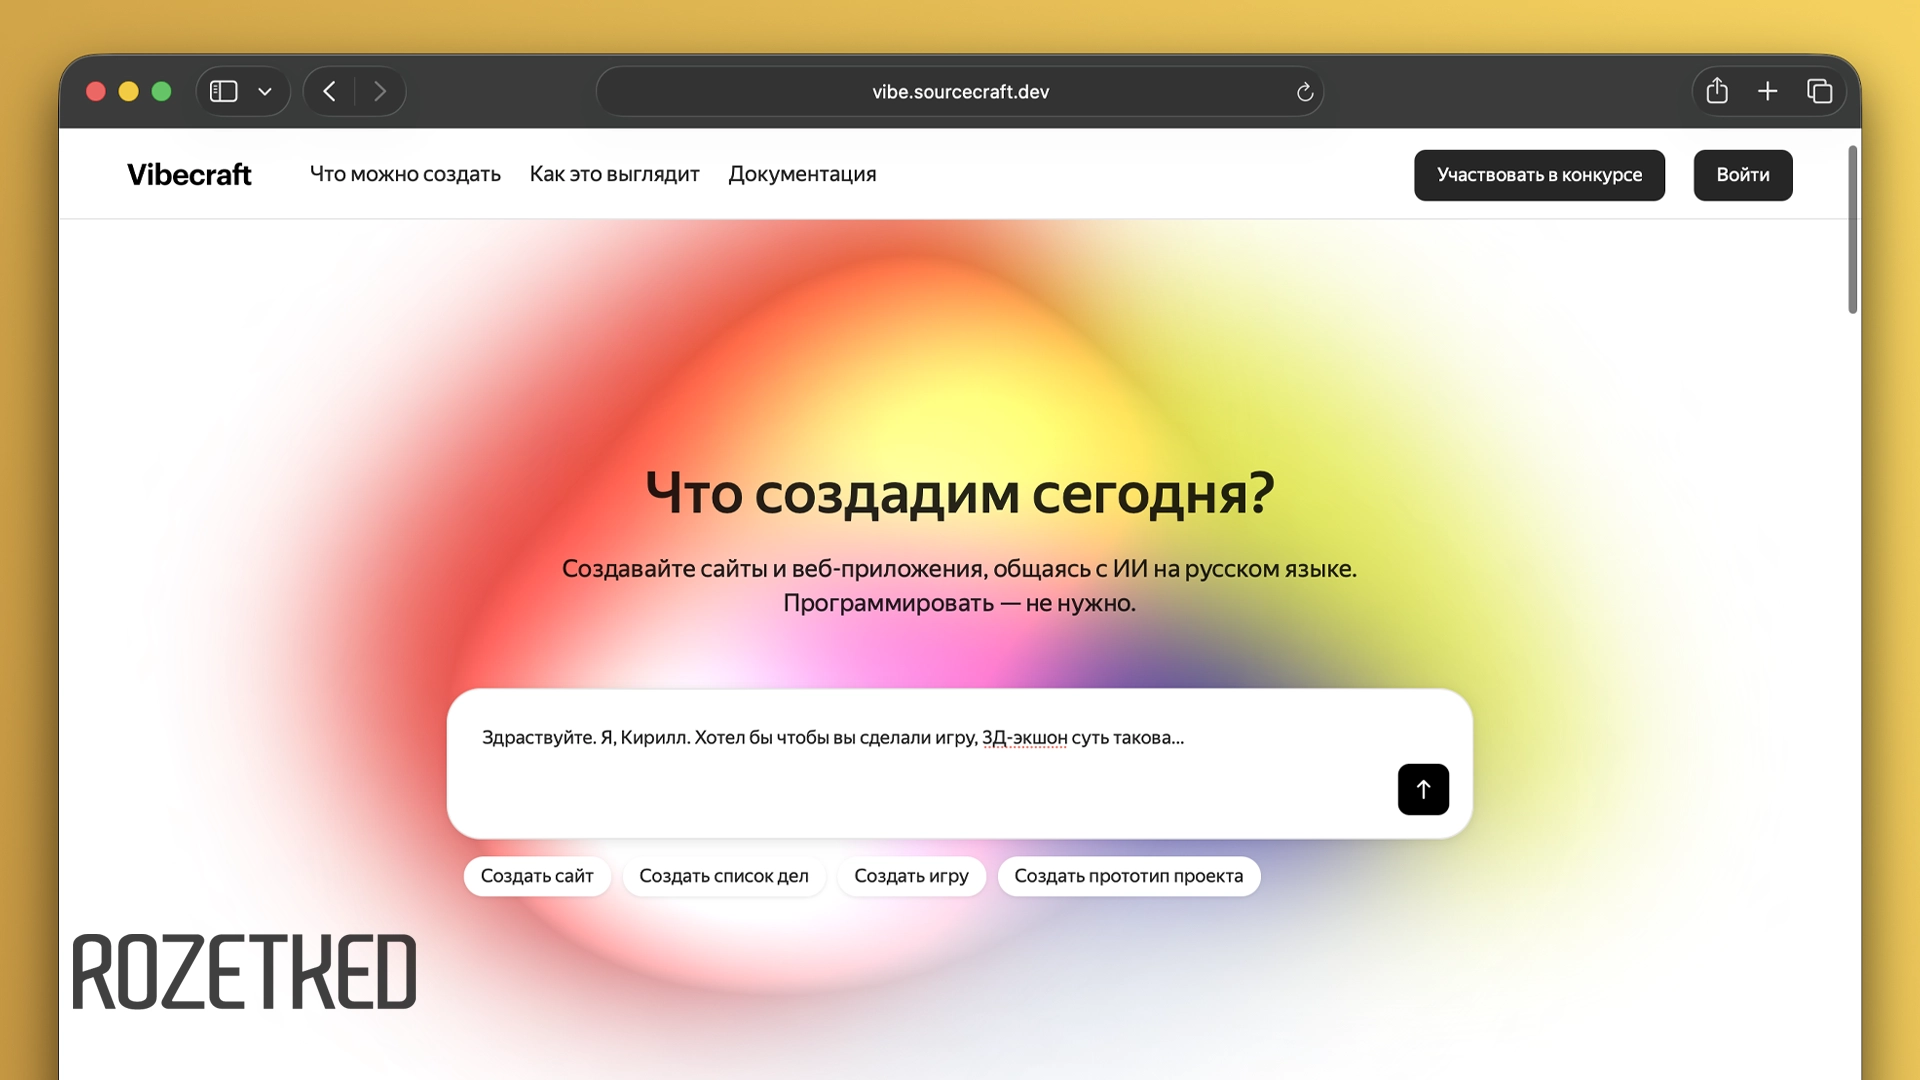Choose the 'Создать прототип проекта' suggestion chip
1920x1080 pixels.
coord(1129,876)
